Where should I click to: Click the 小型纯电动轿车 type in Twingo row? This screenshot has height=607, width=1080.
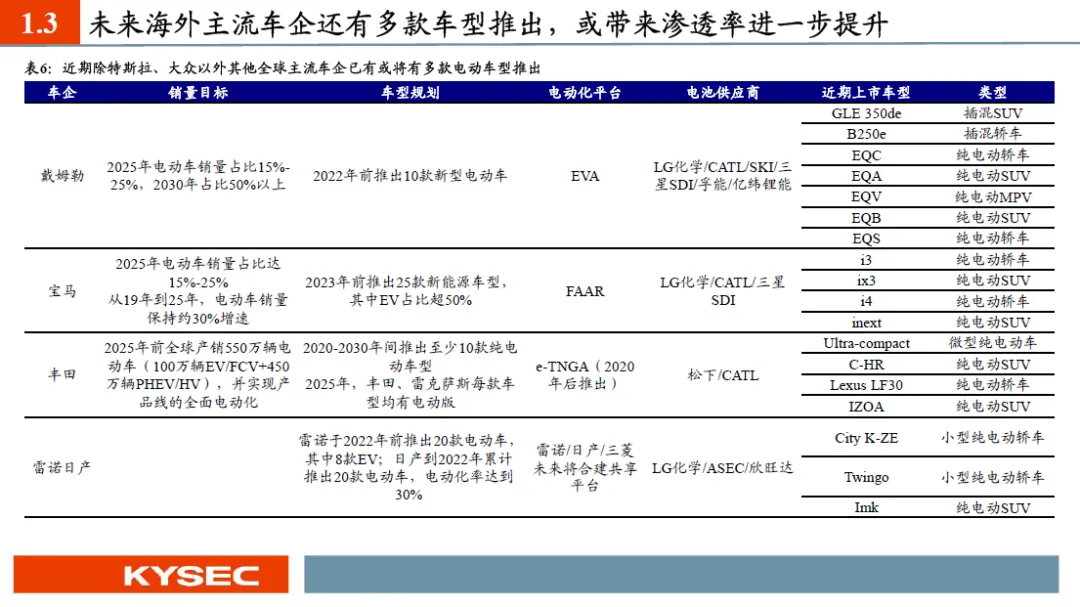[x=993, y=477]
